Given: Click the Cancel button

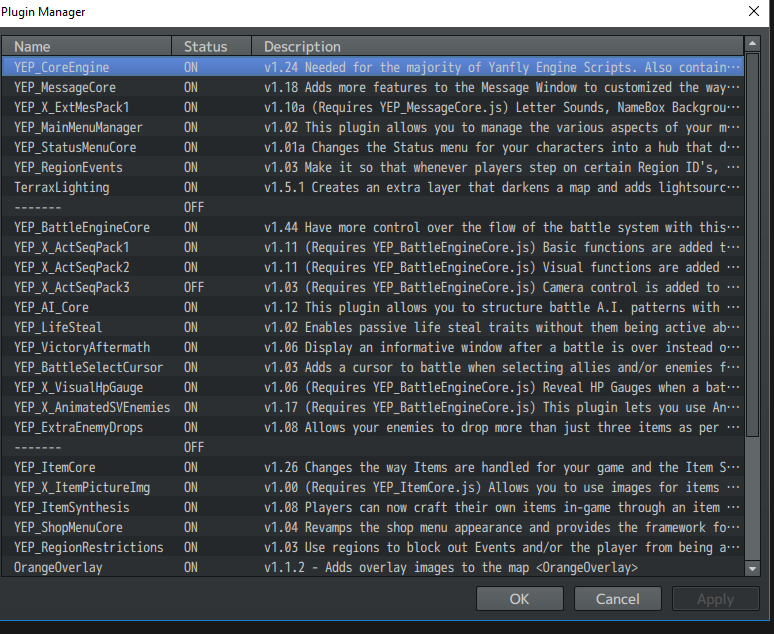Looking at the screenshot, I should pyautogui.click(x=618, y=598).
